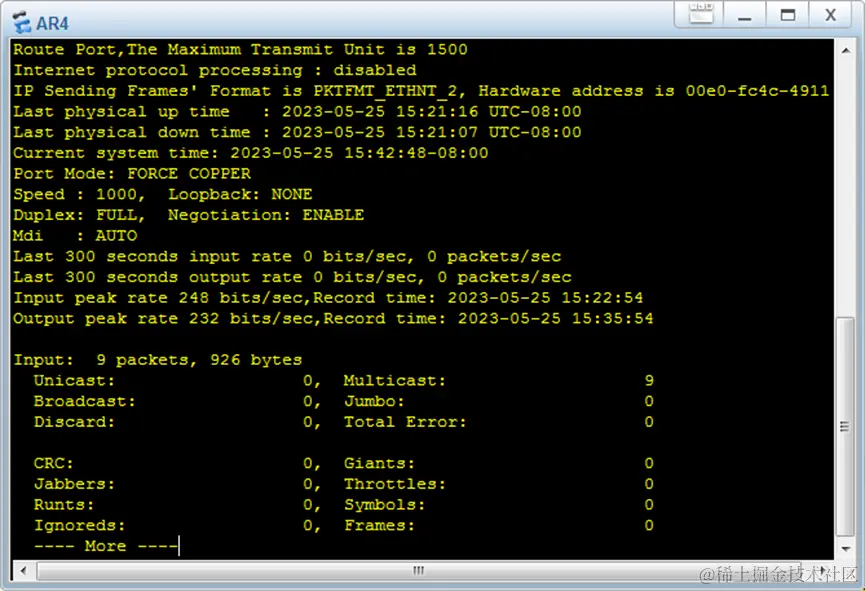
Task: Click the 'Runts:' label
Action: click(x=64, y=505)
